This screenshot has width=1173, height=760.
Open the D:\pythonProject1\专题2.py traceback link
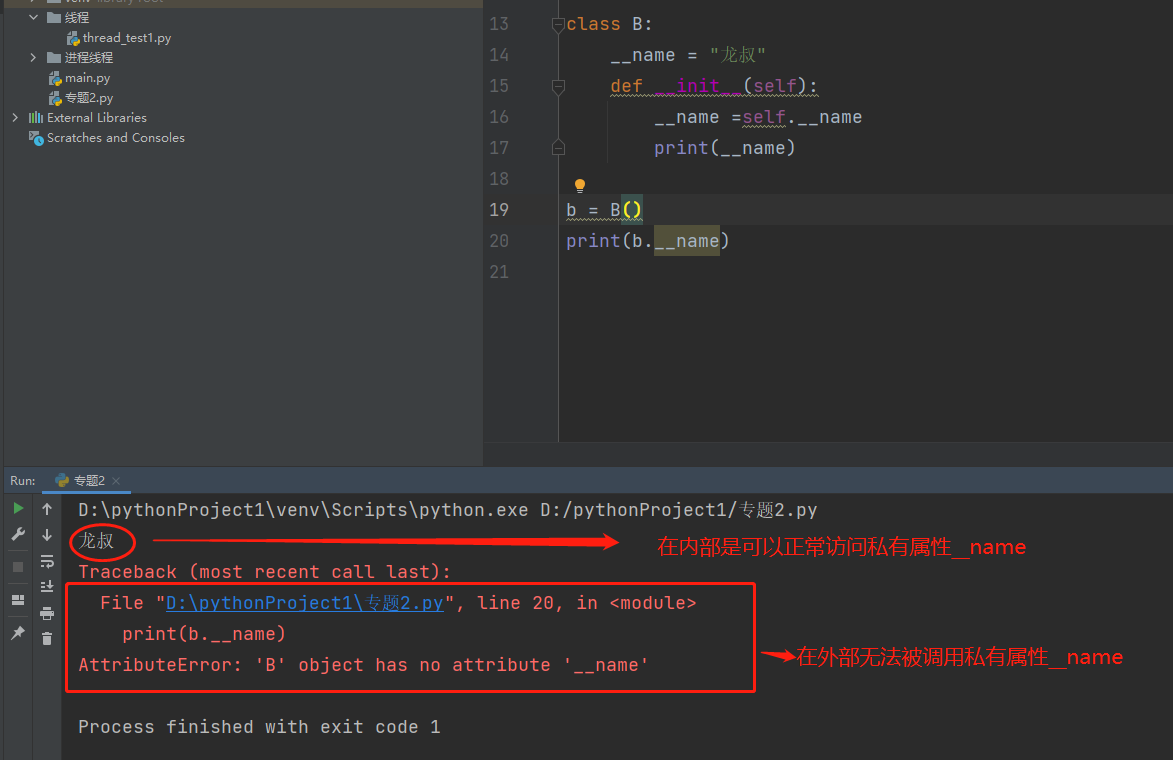point(304,603)
